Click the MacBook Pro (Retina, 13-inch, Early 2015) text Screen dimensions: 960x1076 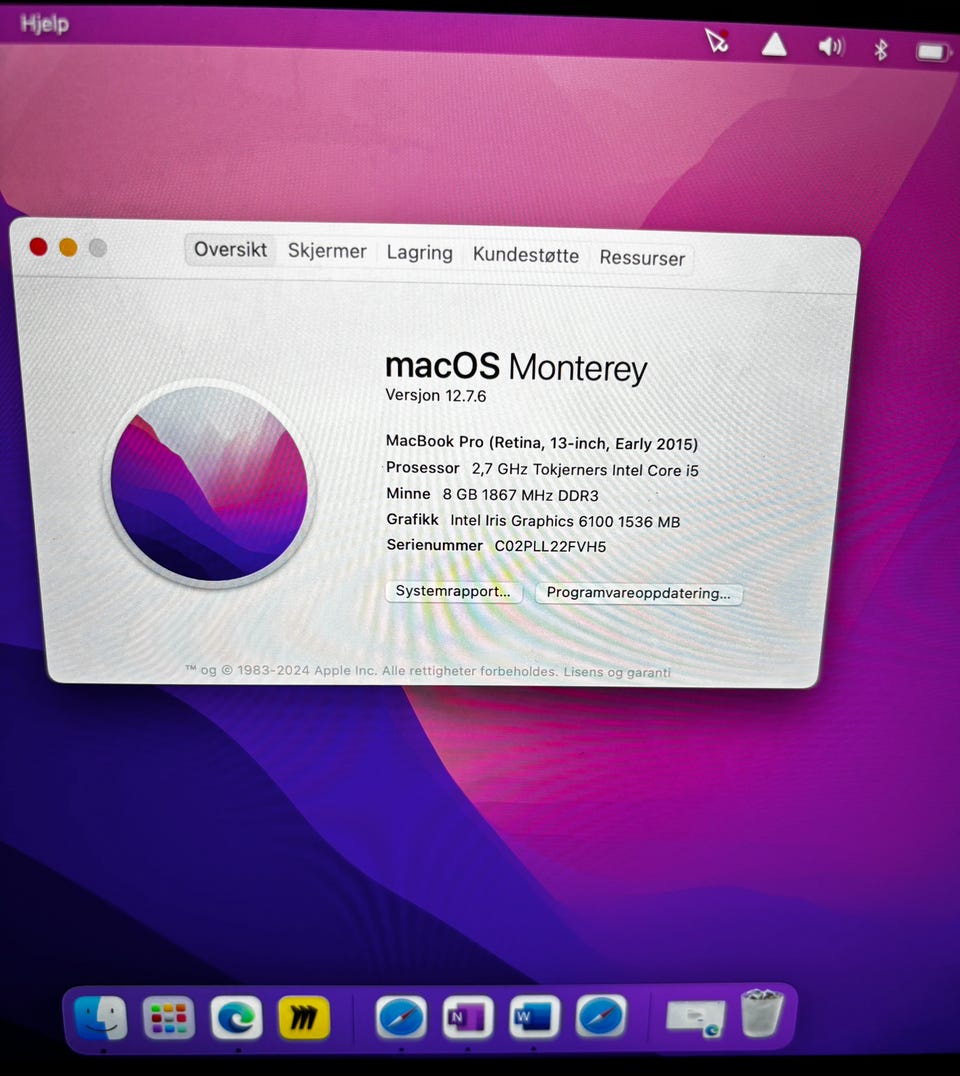point(541,443)
